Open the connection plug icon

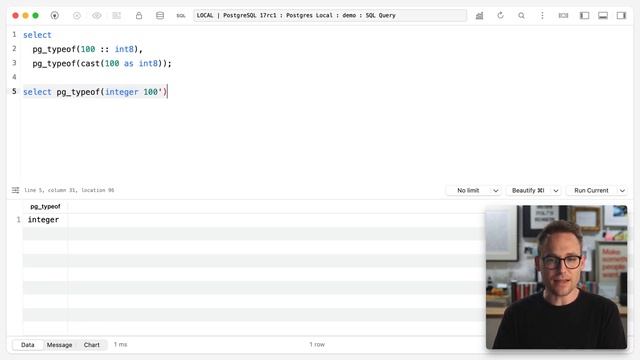[55, 16]
